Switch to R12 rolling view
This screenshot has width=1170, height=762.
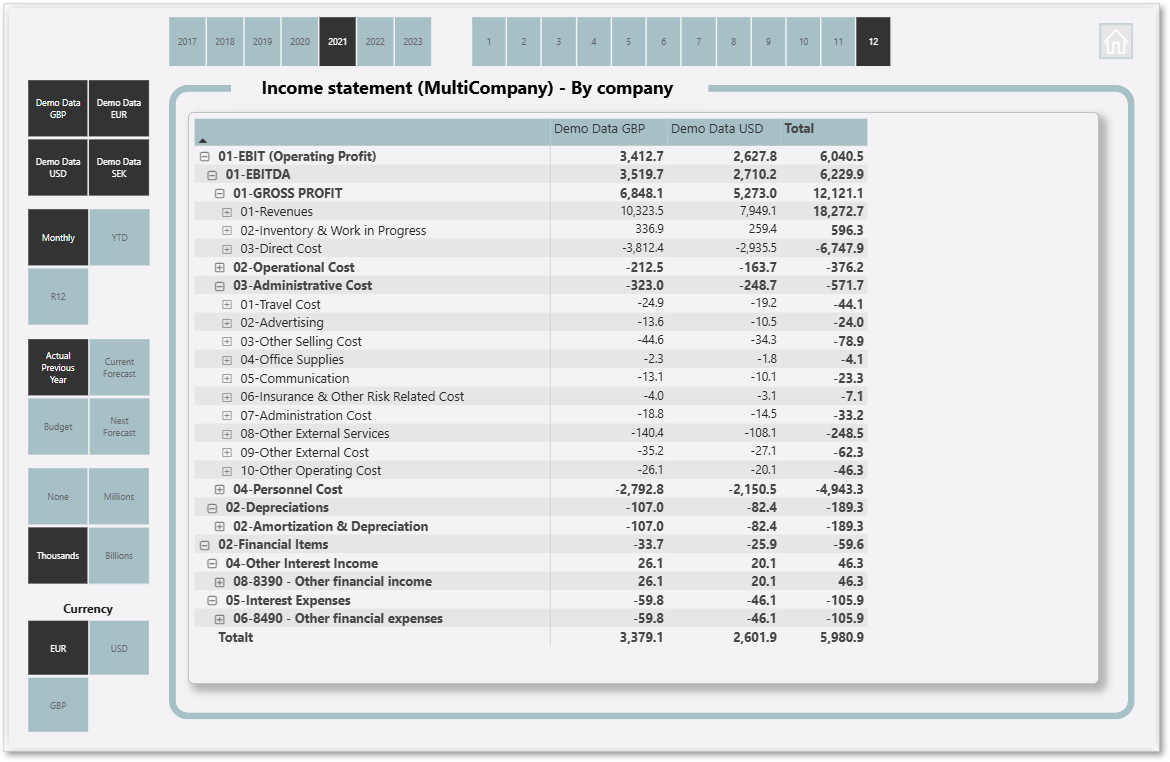(58, 296)
